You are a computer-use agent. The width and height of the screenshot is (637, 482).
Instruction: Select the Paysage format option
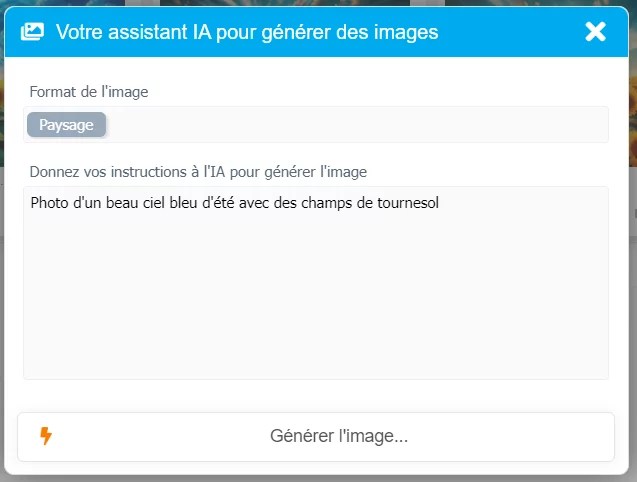(66, 125)
